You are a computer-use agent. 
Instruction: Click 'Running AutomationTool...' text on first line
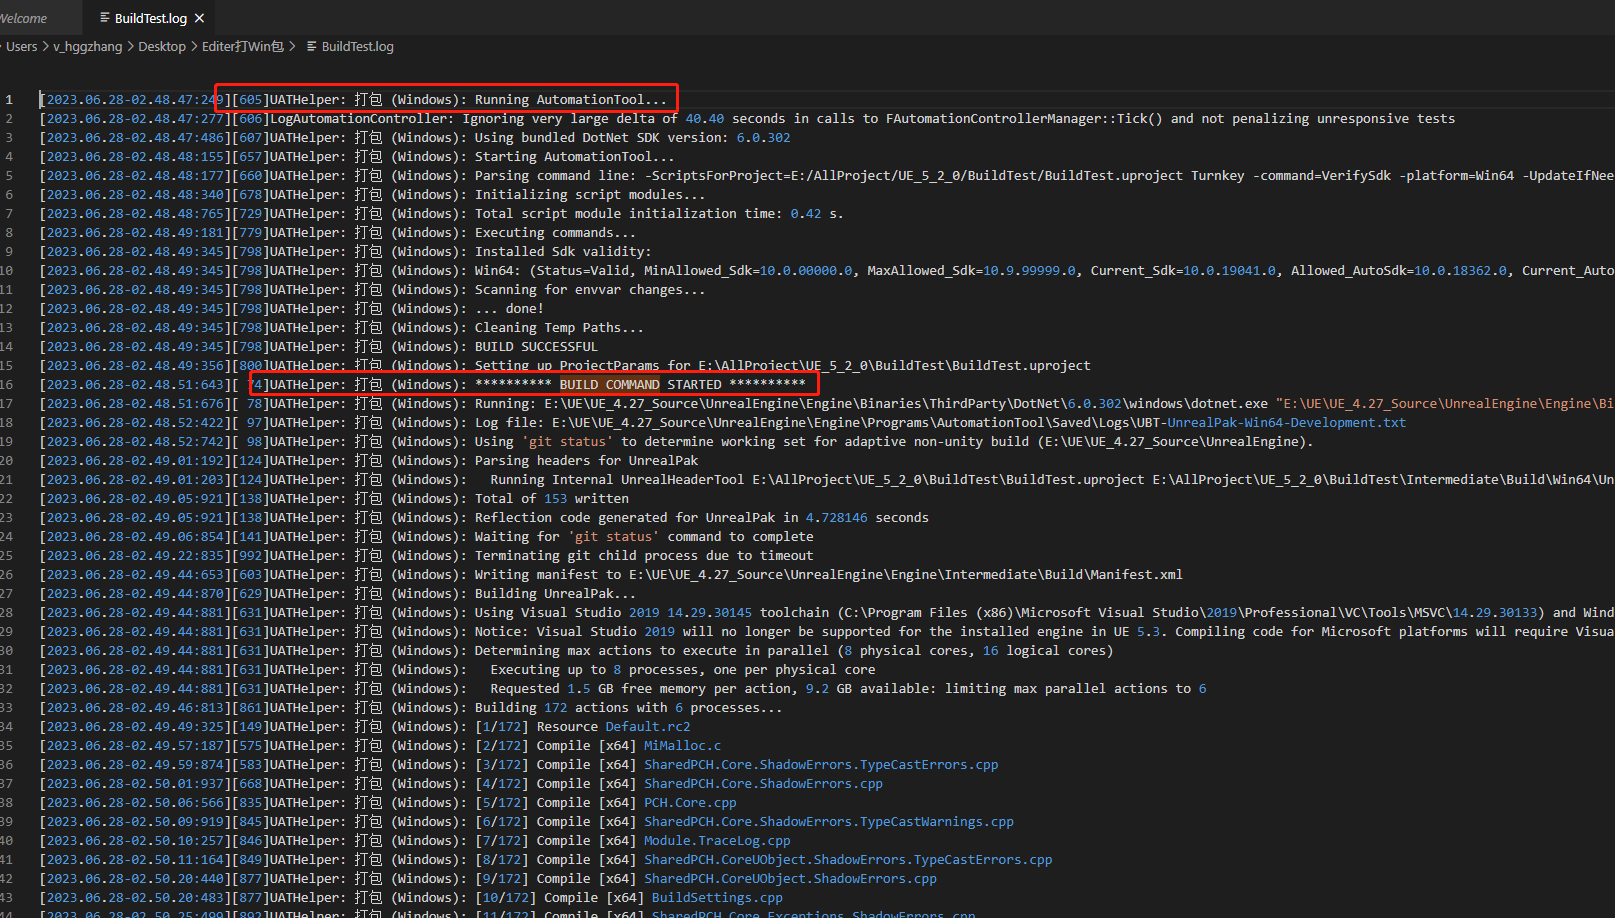(x=570, y=100)
